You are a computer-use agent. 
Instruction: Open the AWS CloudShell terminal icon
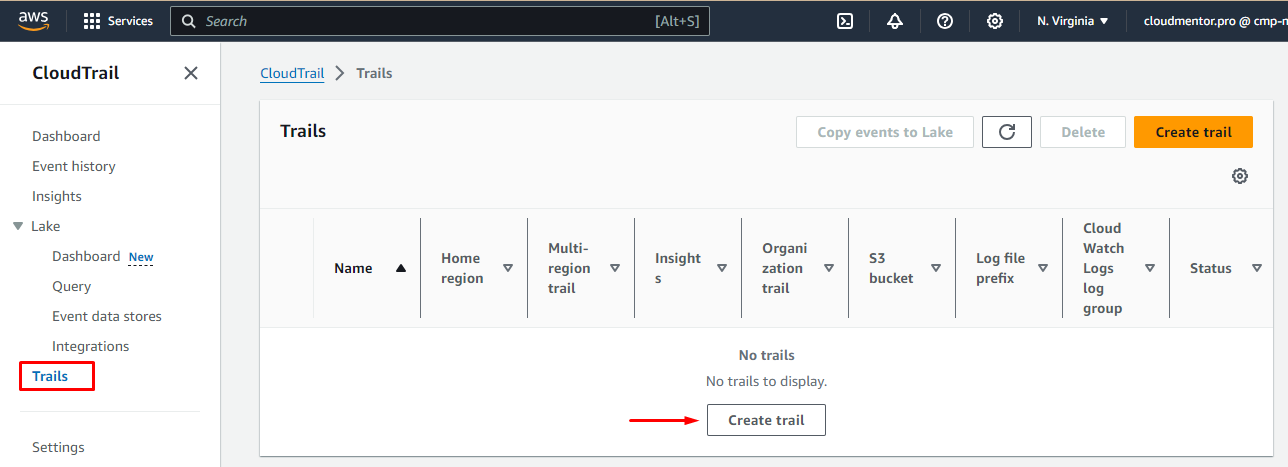pos(845,21)
